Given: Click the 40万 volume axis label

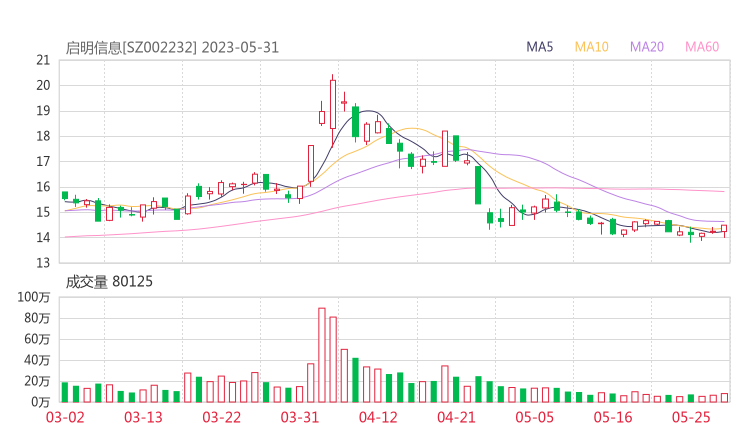Looking at the screenshot, I should click(x=37, y=360).
